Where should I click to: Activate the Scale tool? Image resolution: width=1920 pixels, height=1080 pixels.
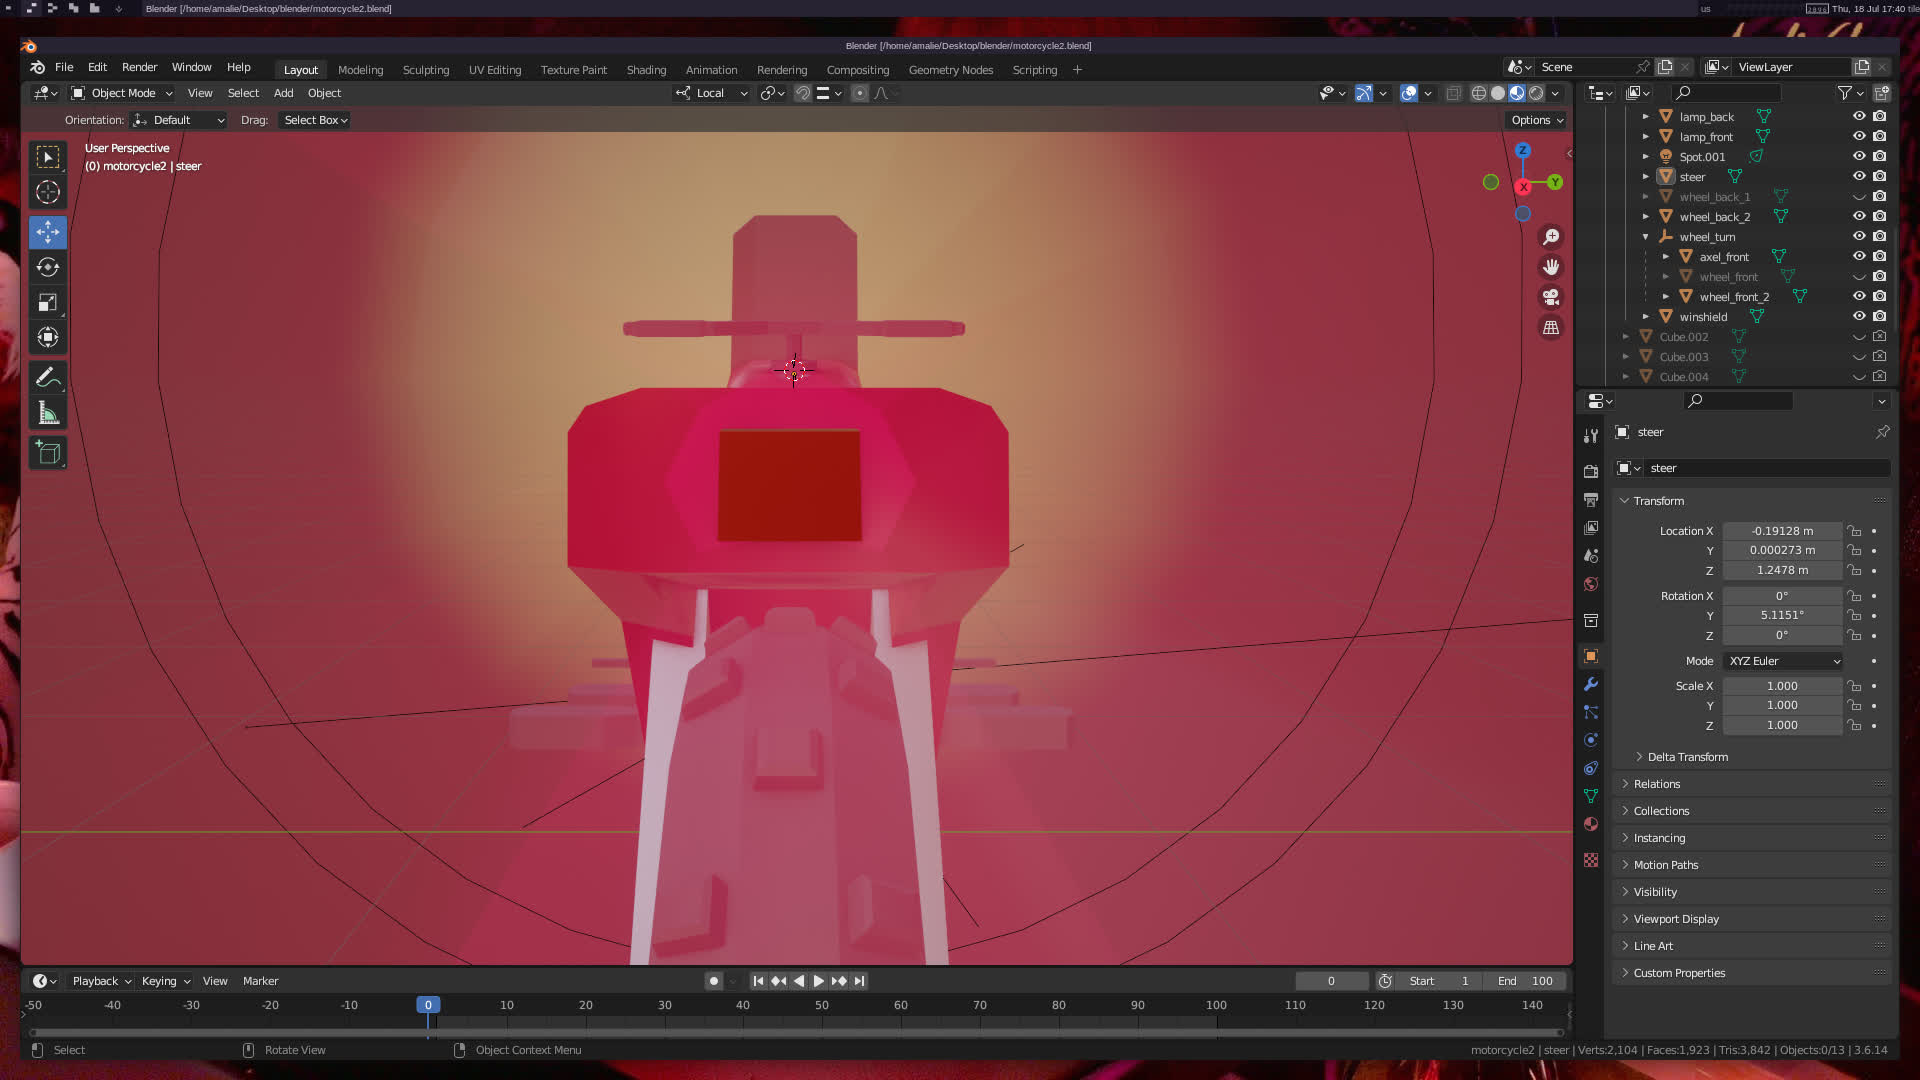47,303
